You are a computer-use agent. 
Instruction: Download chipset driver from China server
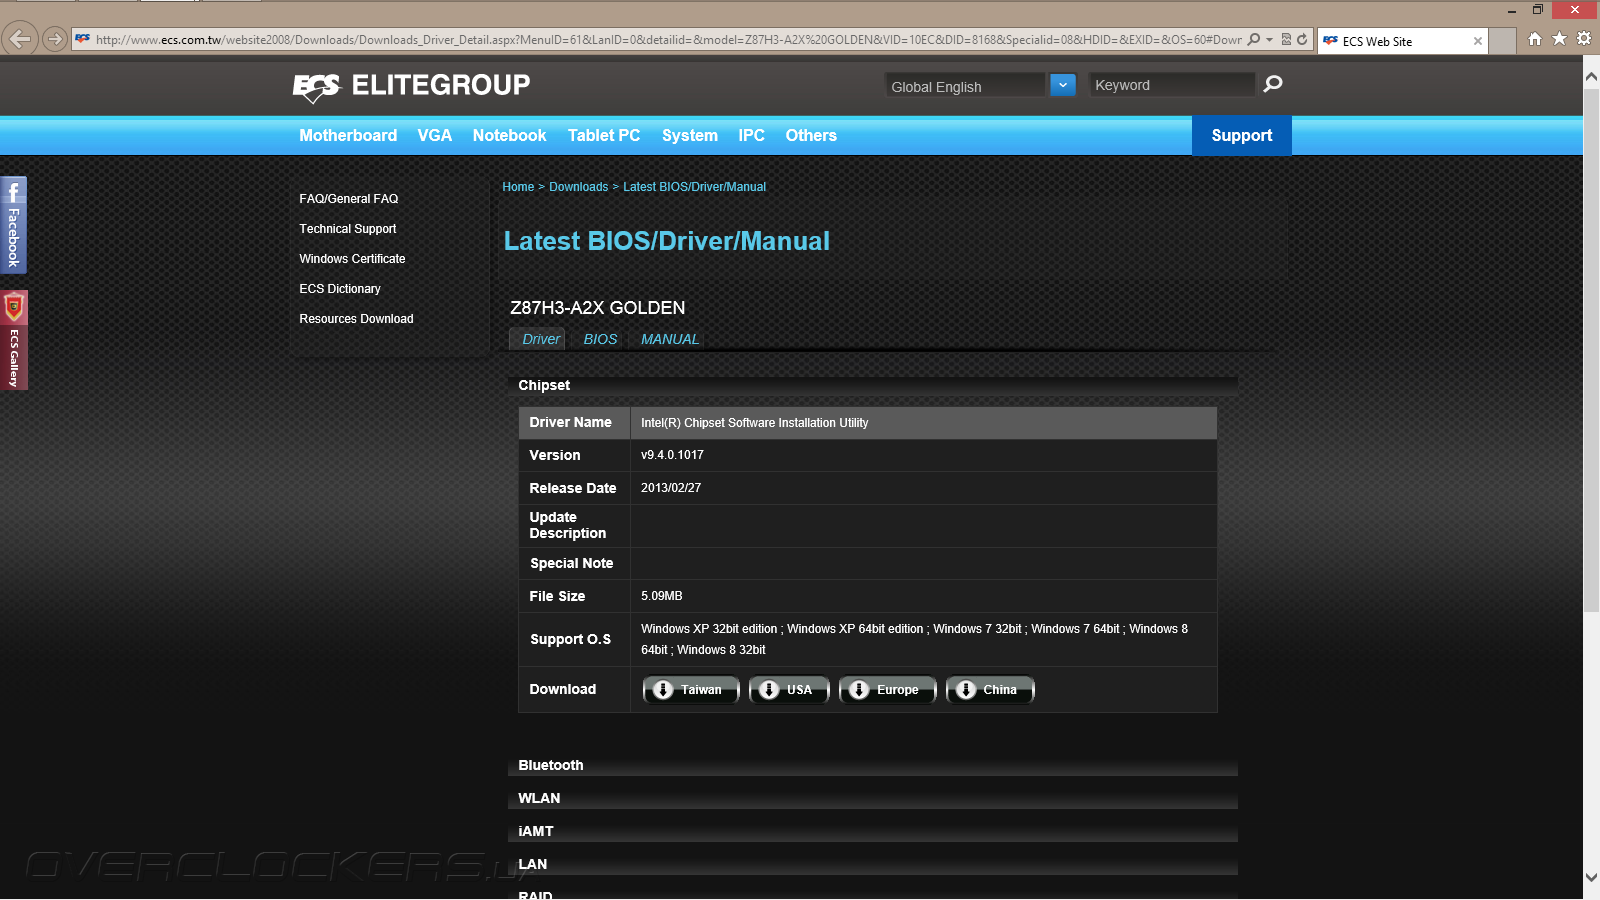point(990,690)
